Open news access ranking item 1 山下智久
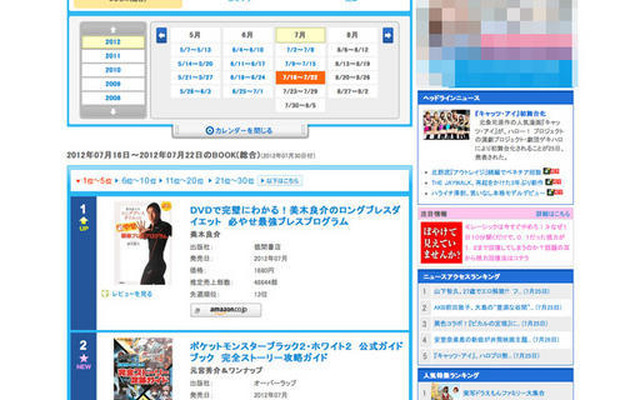The width and height of the screenshot is (640, 400). [x=491, y=291]
